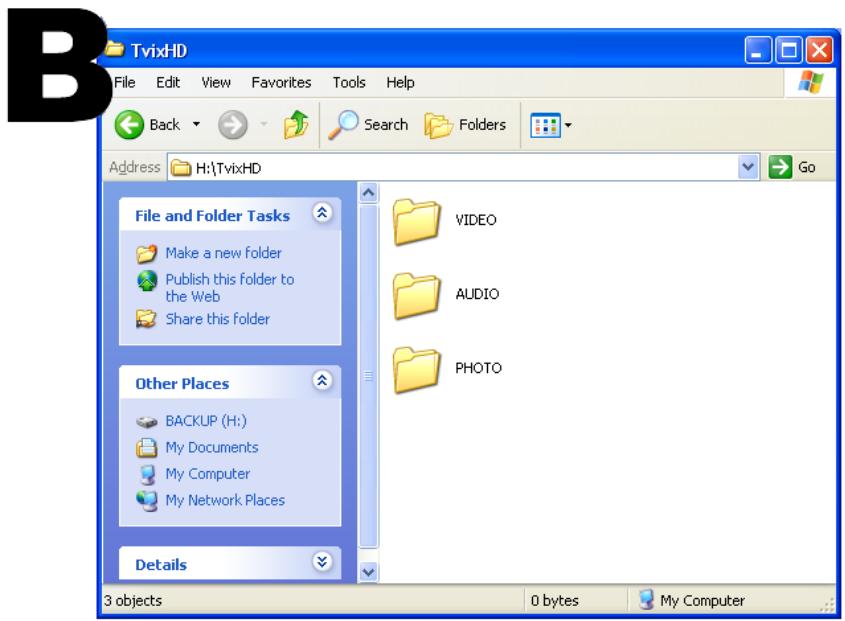Expand the address bar dropdown
Image resolution: width=845 pixels, height=621 pixels.
[748, 167]
